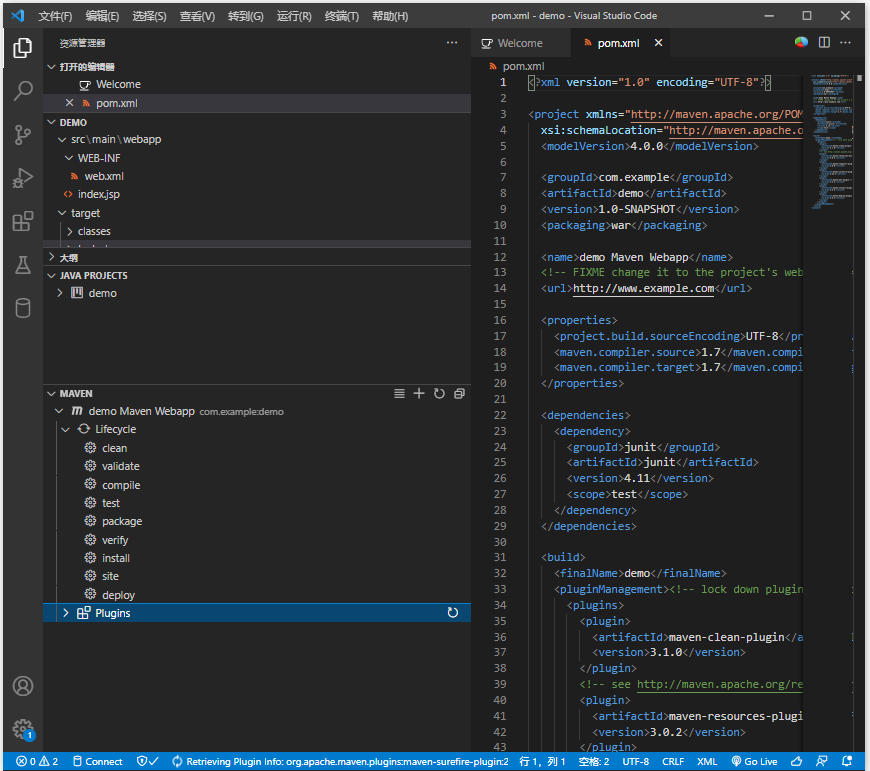Click the split editor icon
The height and width of the screenshot is (771, 870).
click(x=824, y=42)
